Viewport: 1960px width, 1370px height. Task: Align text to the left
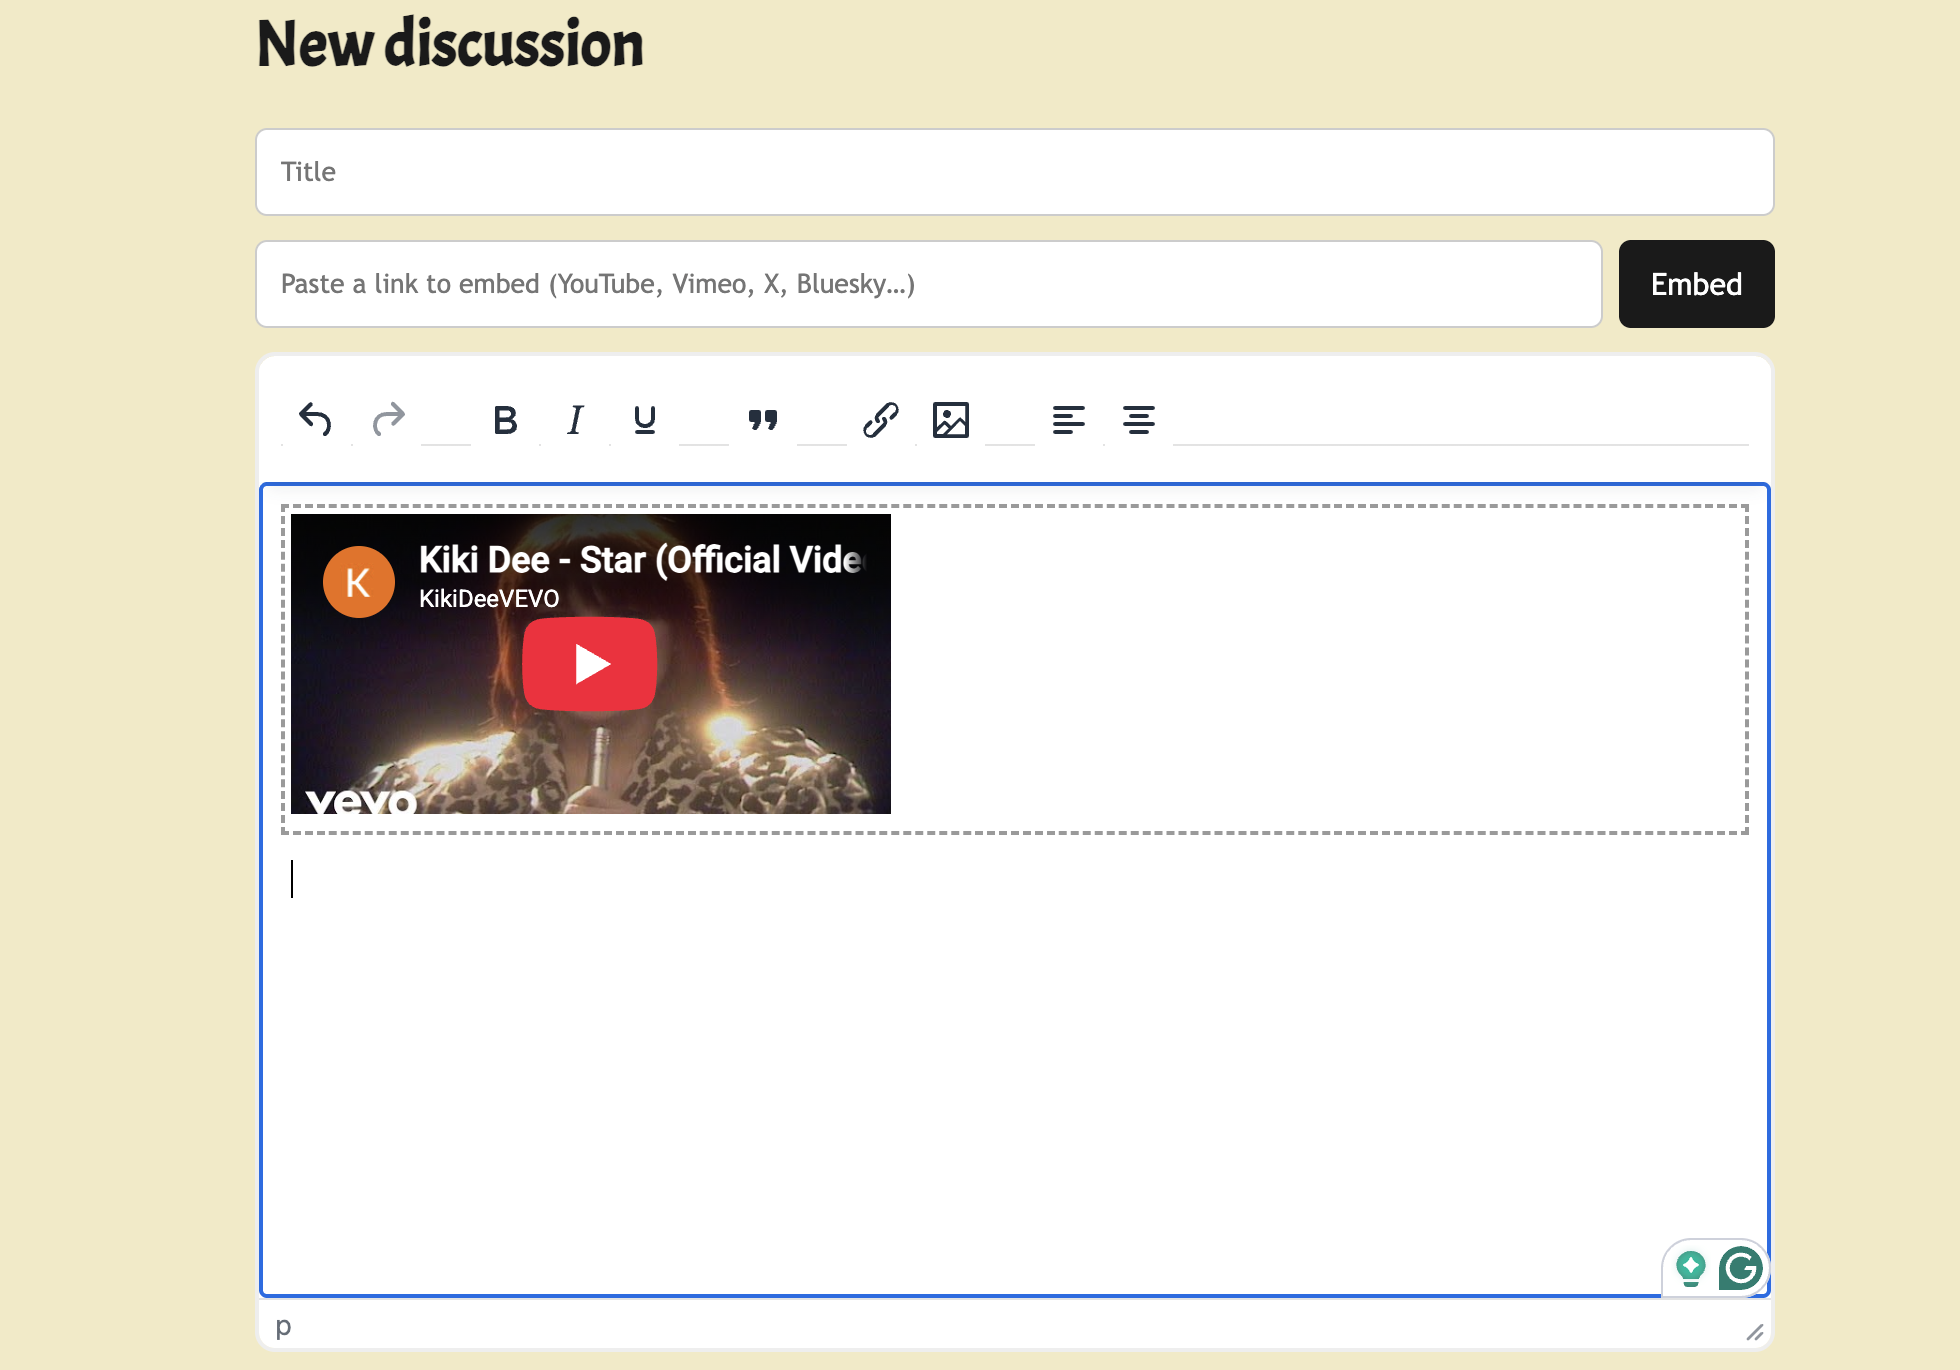pos(1069,420)
